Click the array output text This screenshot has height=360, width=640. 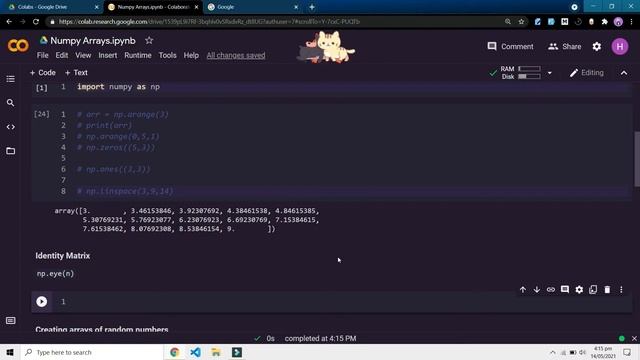[x=187, y=220]
